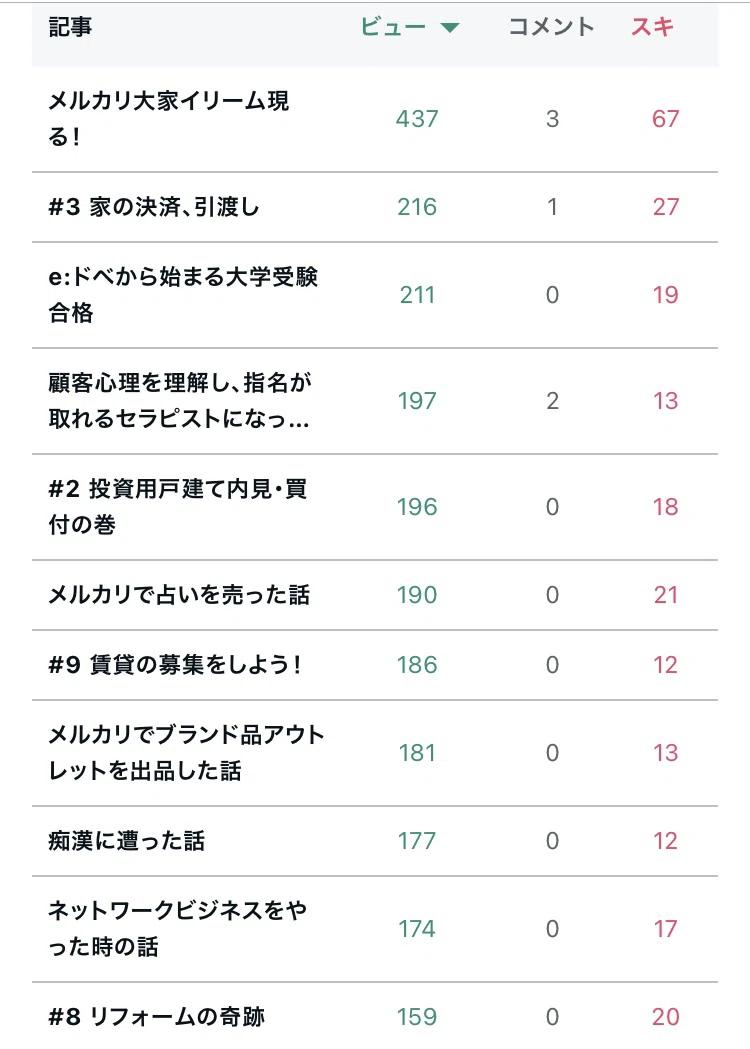Image resolution: width=750 pixels, height=1049 pixels.
Task: Click the 437 view count
Action: click(x=417, y=118)
